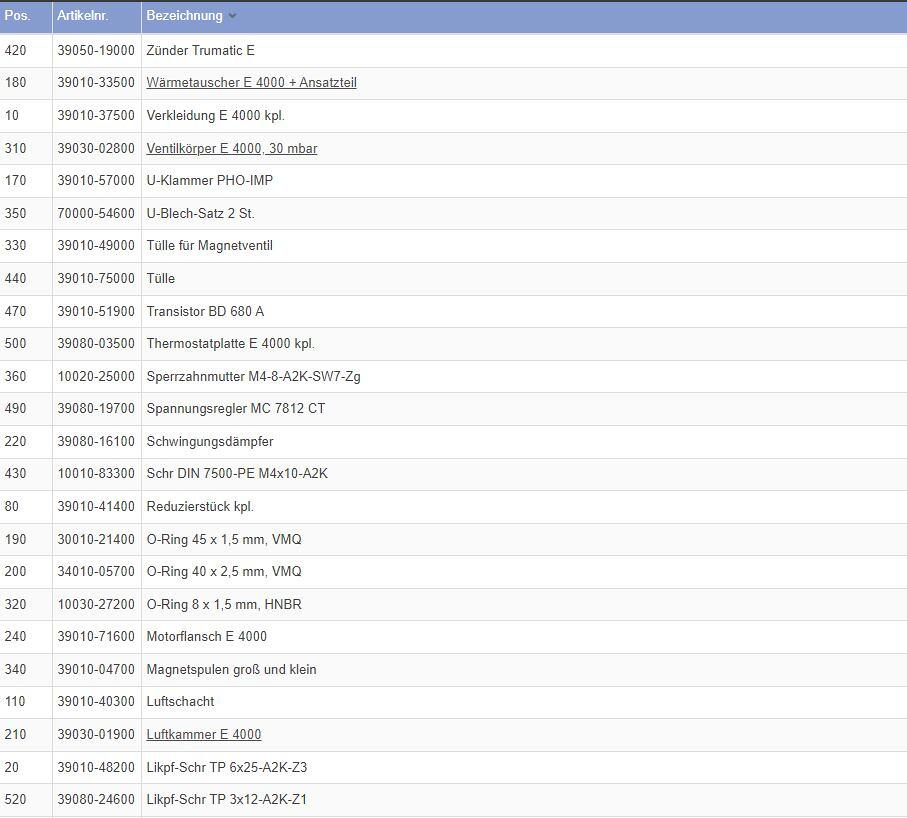907x818 pixels.
Task: Click Motorflansch E 4000 entry
Action: [206, 636]
